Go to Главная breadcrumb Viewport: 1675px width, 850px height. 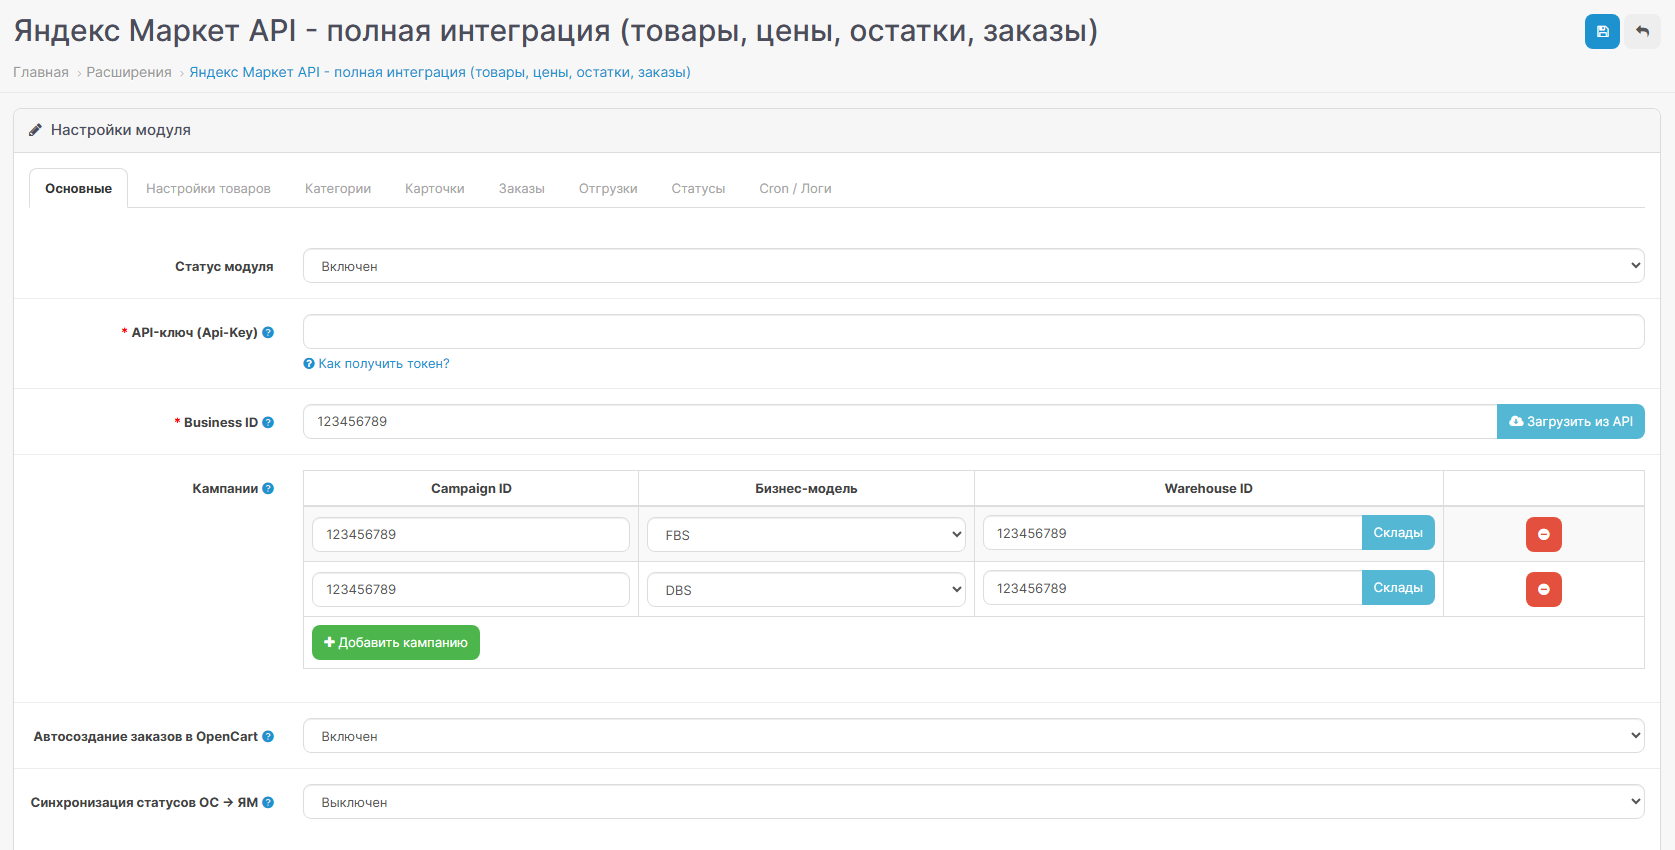[x=41, y=72]
